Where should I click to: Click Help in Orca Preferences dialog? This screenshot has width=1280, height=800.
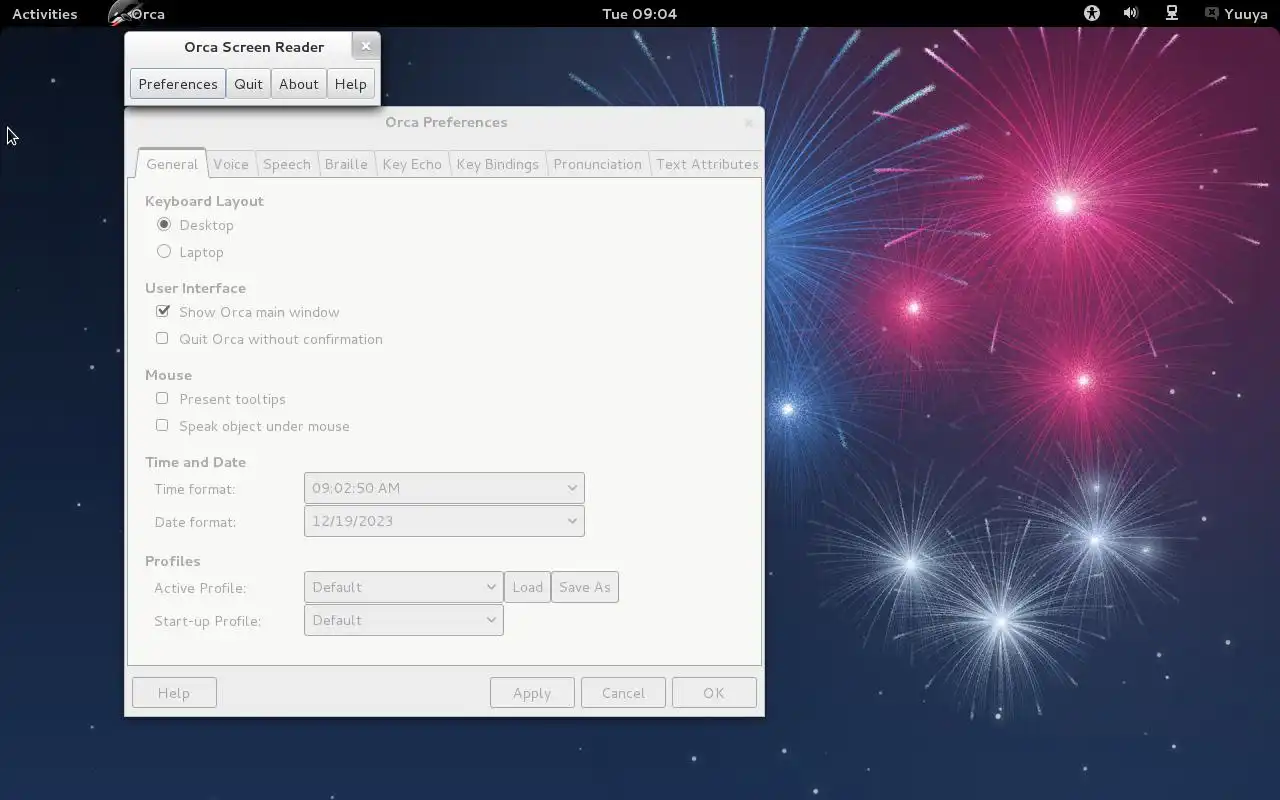pyautogui.click(x=174, y=693)
